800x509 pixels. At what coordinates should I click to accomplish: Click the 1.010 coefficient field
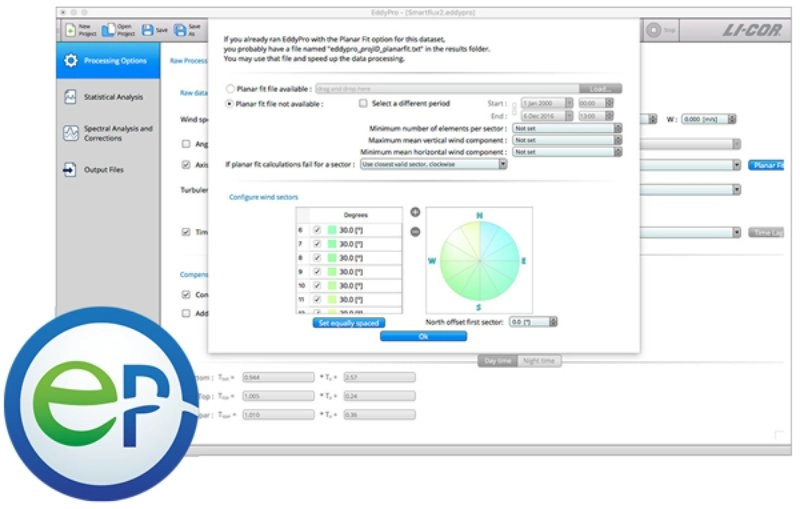click(x=279, y=415)
